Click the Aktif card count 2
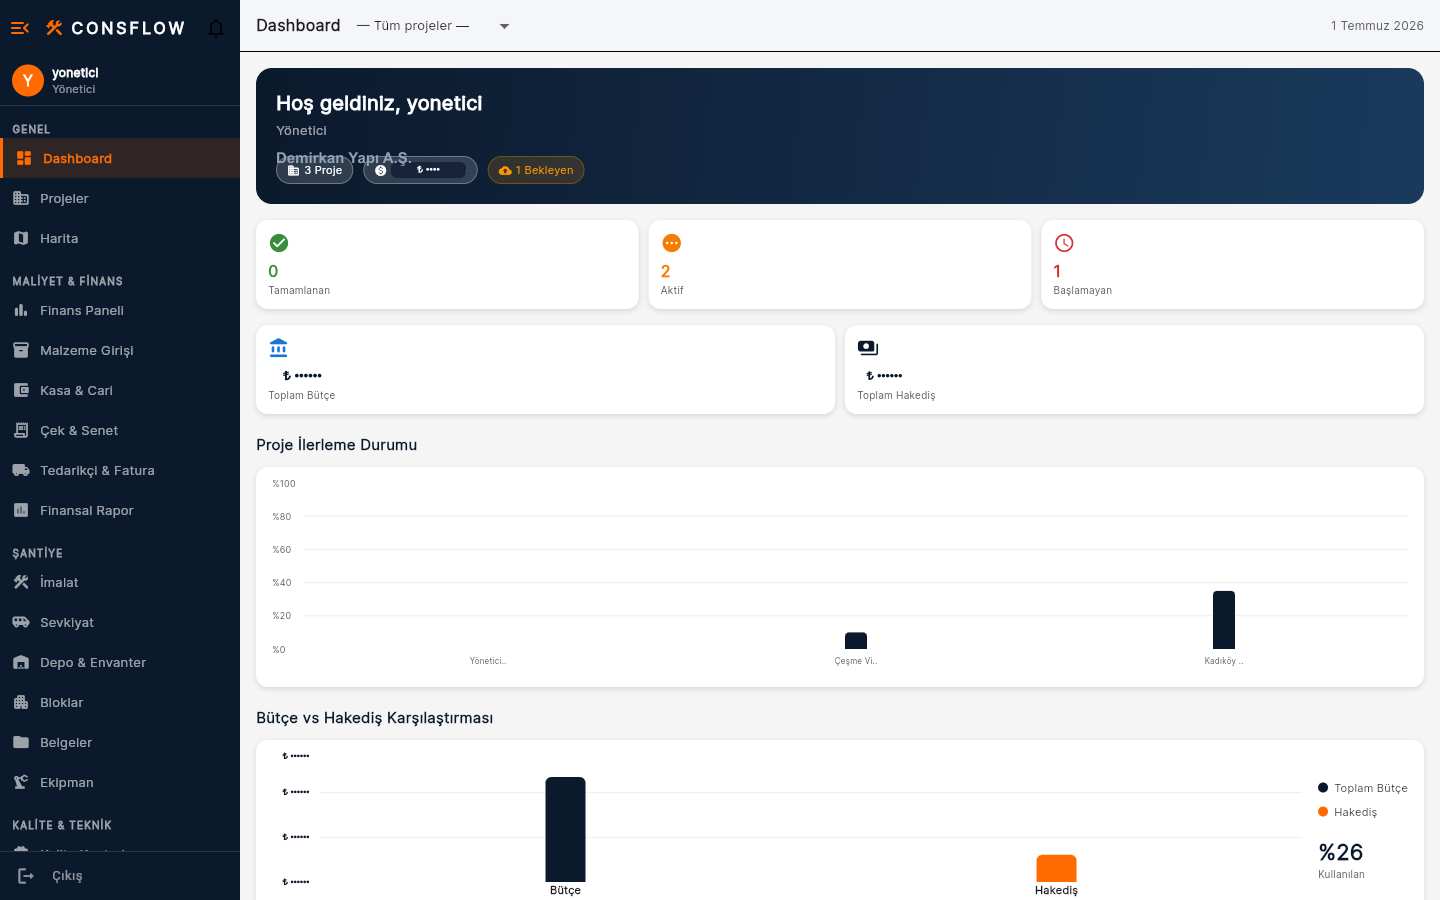Screen dimensions: 1440x900 pos(666,271)
